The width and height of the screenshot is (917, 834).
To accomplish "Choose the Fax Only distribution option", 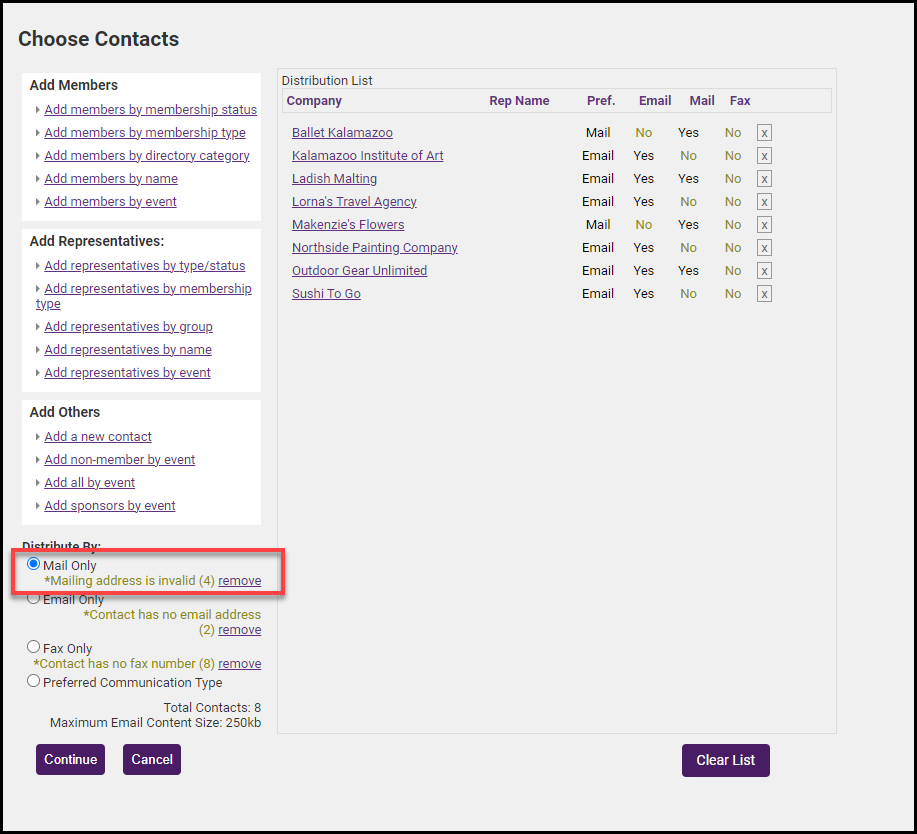I will pos(34,647).
